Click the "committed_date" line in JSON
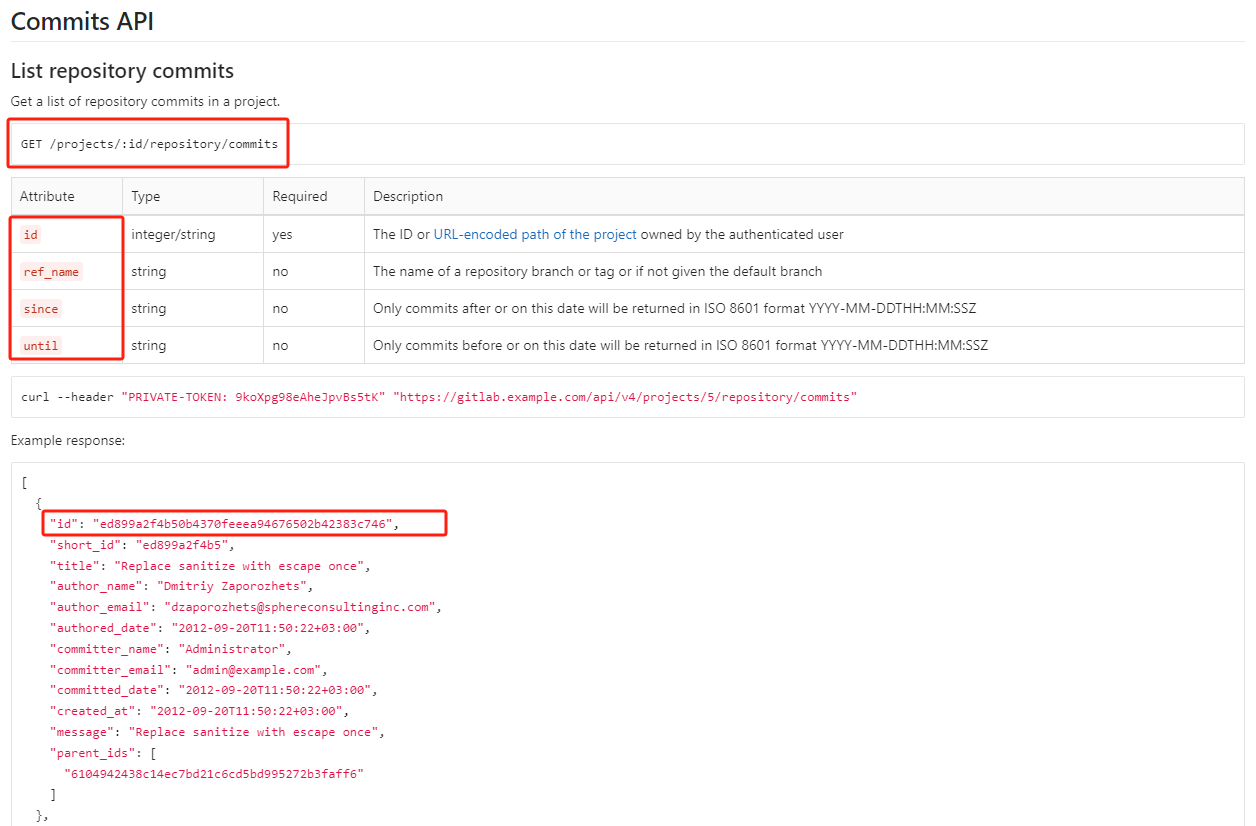 214,690
